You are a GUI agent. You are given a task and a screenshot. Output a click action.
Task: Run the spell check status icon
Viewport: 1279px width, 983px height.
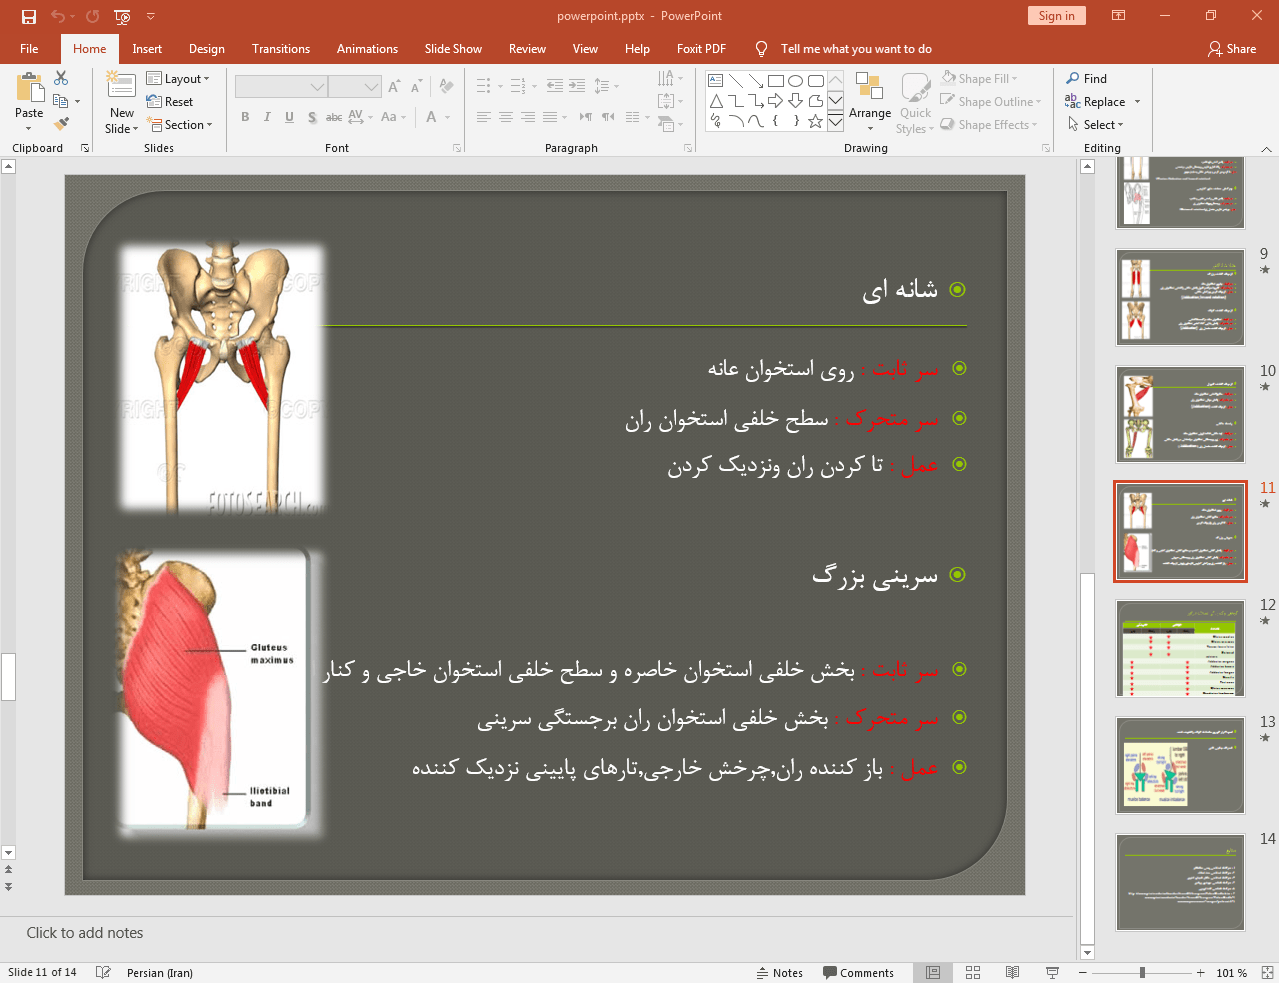pyautogui.click(x=103, y=972)
